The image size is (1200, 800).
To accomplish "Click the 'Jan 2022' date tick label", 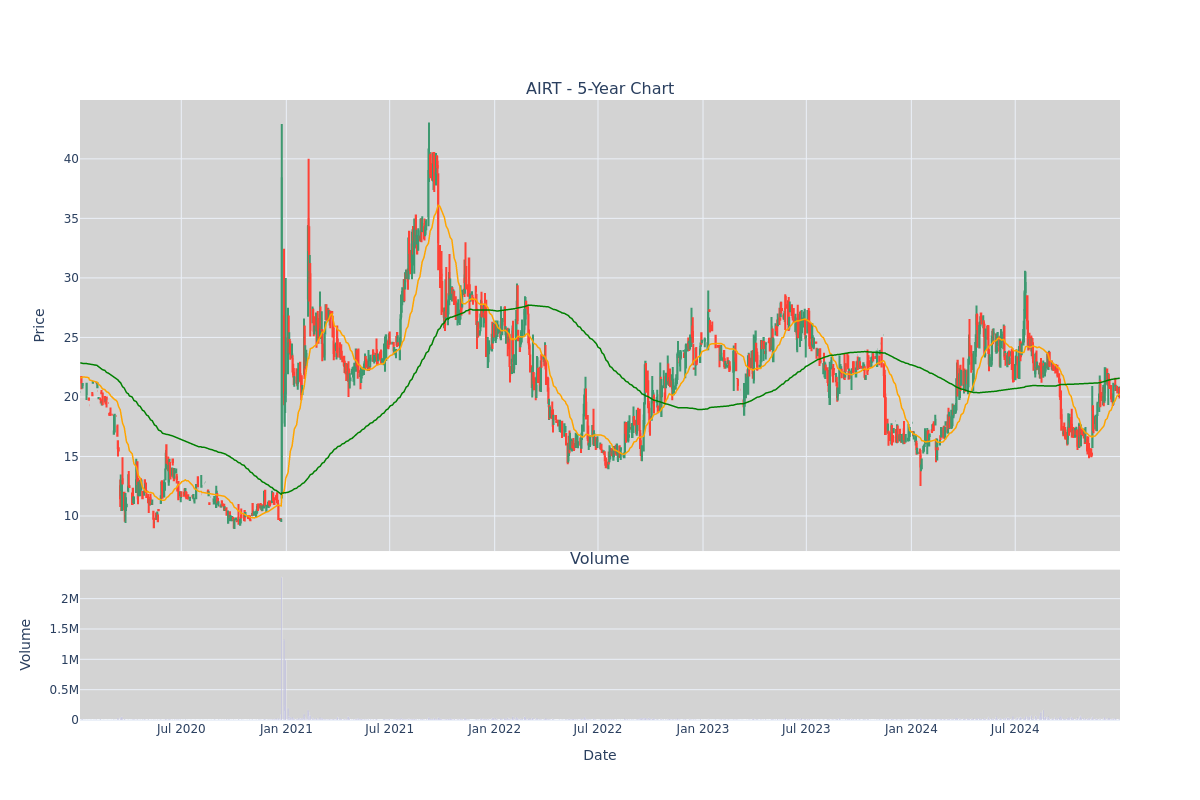I will [494, 729].
